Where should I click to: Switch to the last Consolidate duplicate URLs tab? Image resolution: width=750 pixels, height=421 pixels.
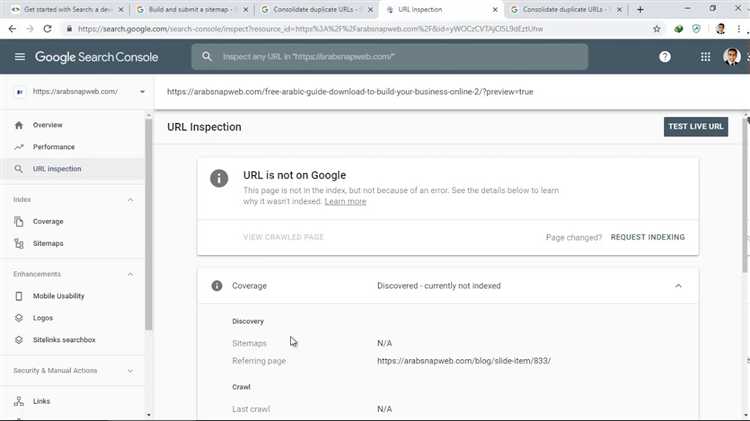tap(567, 9)
